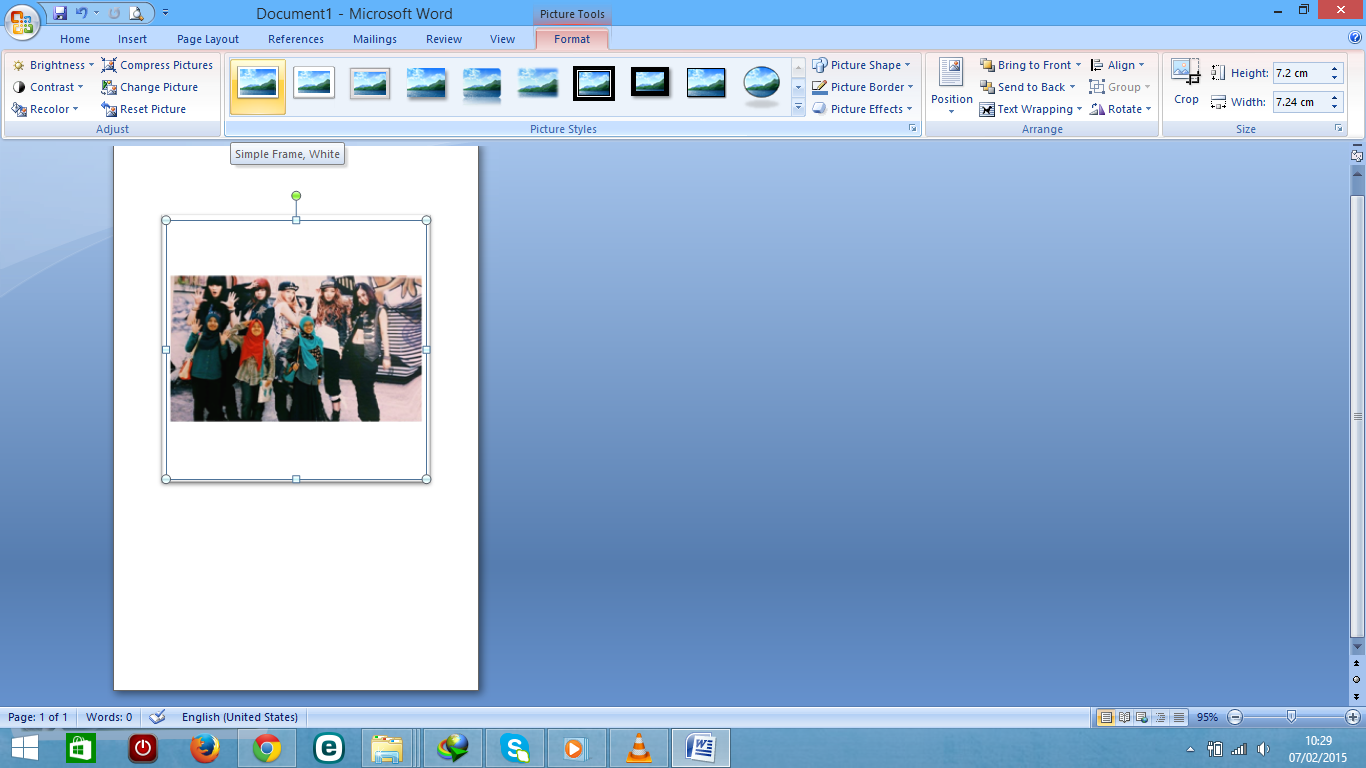
Task: Open the Recolor dropdown
Action: pyautogui.click(x=45, y=109)
